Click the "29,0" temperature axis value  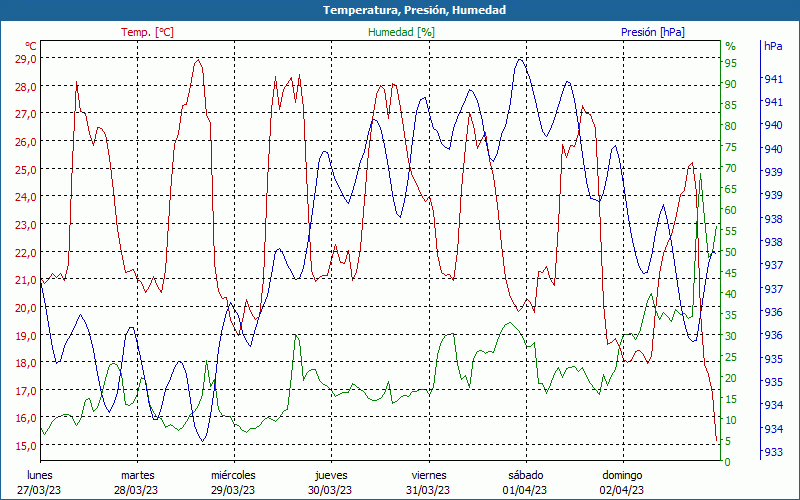26,59
